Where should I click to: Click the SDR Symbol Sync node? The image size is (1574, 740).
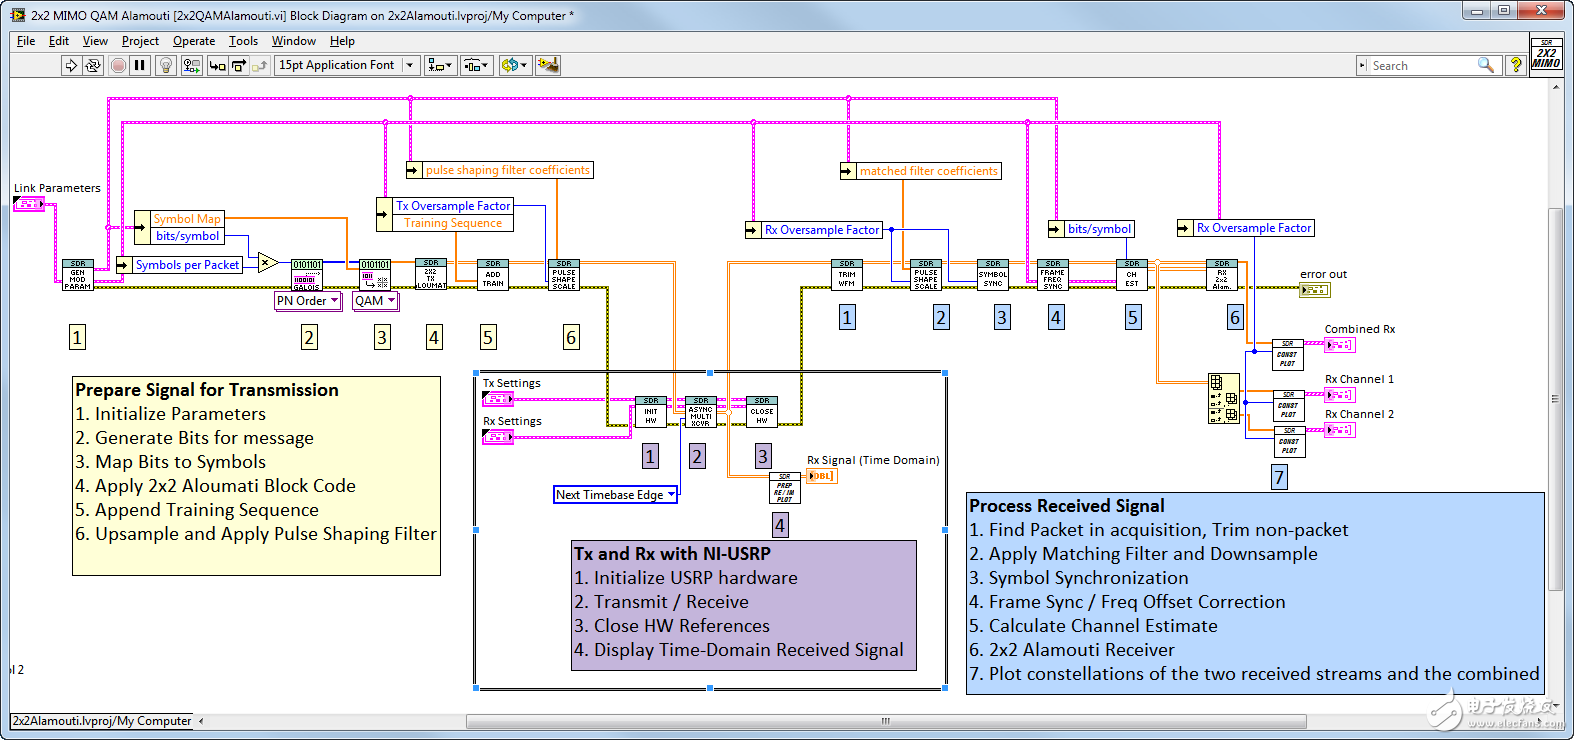993,275
